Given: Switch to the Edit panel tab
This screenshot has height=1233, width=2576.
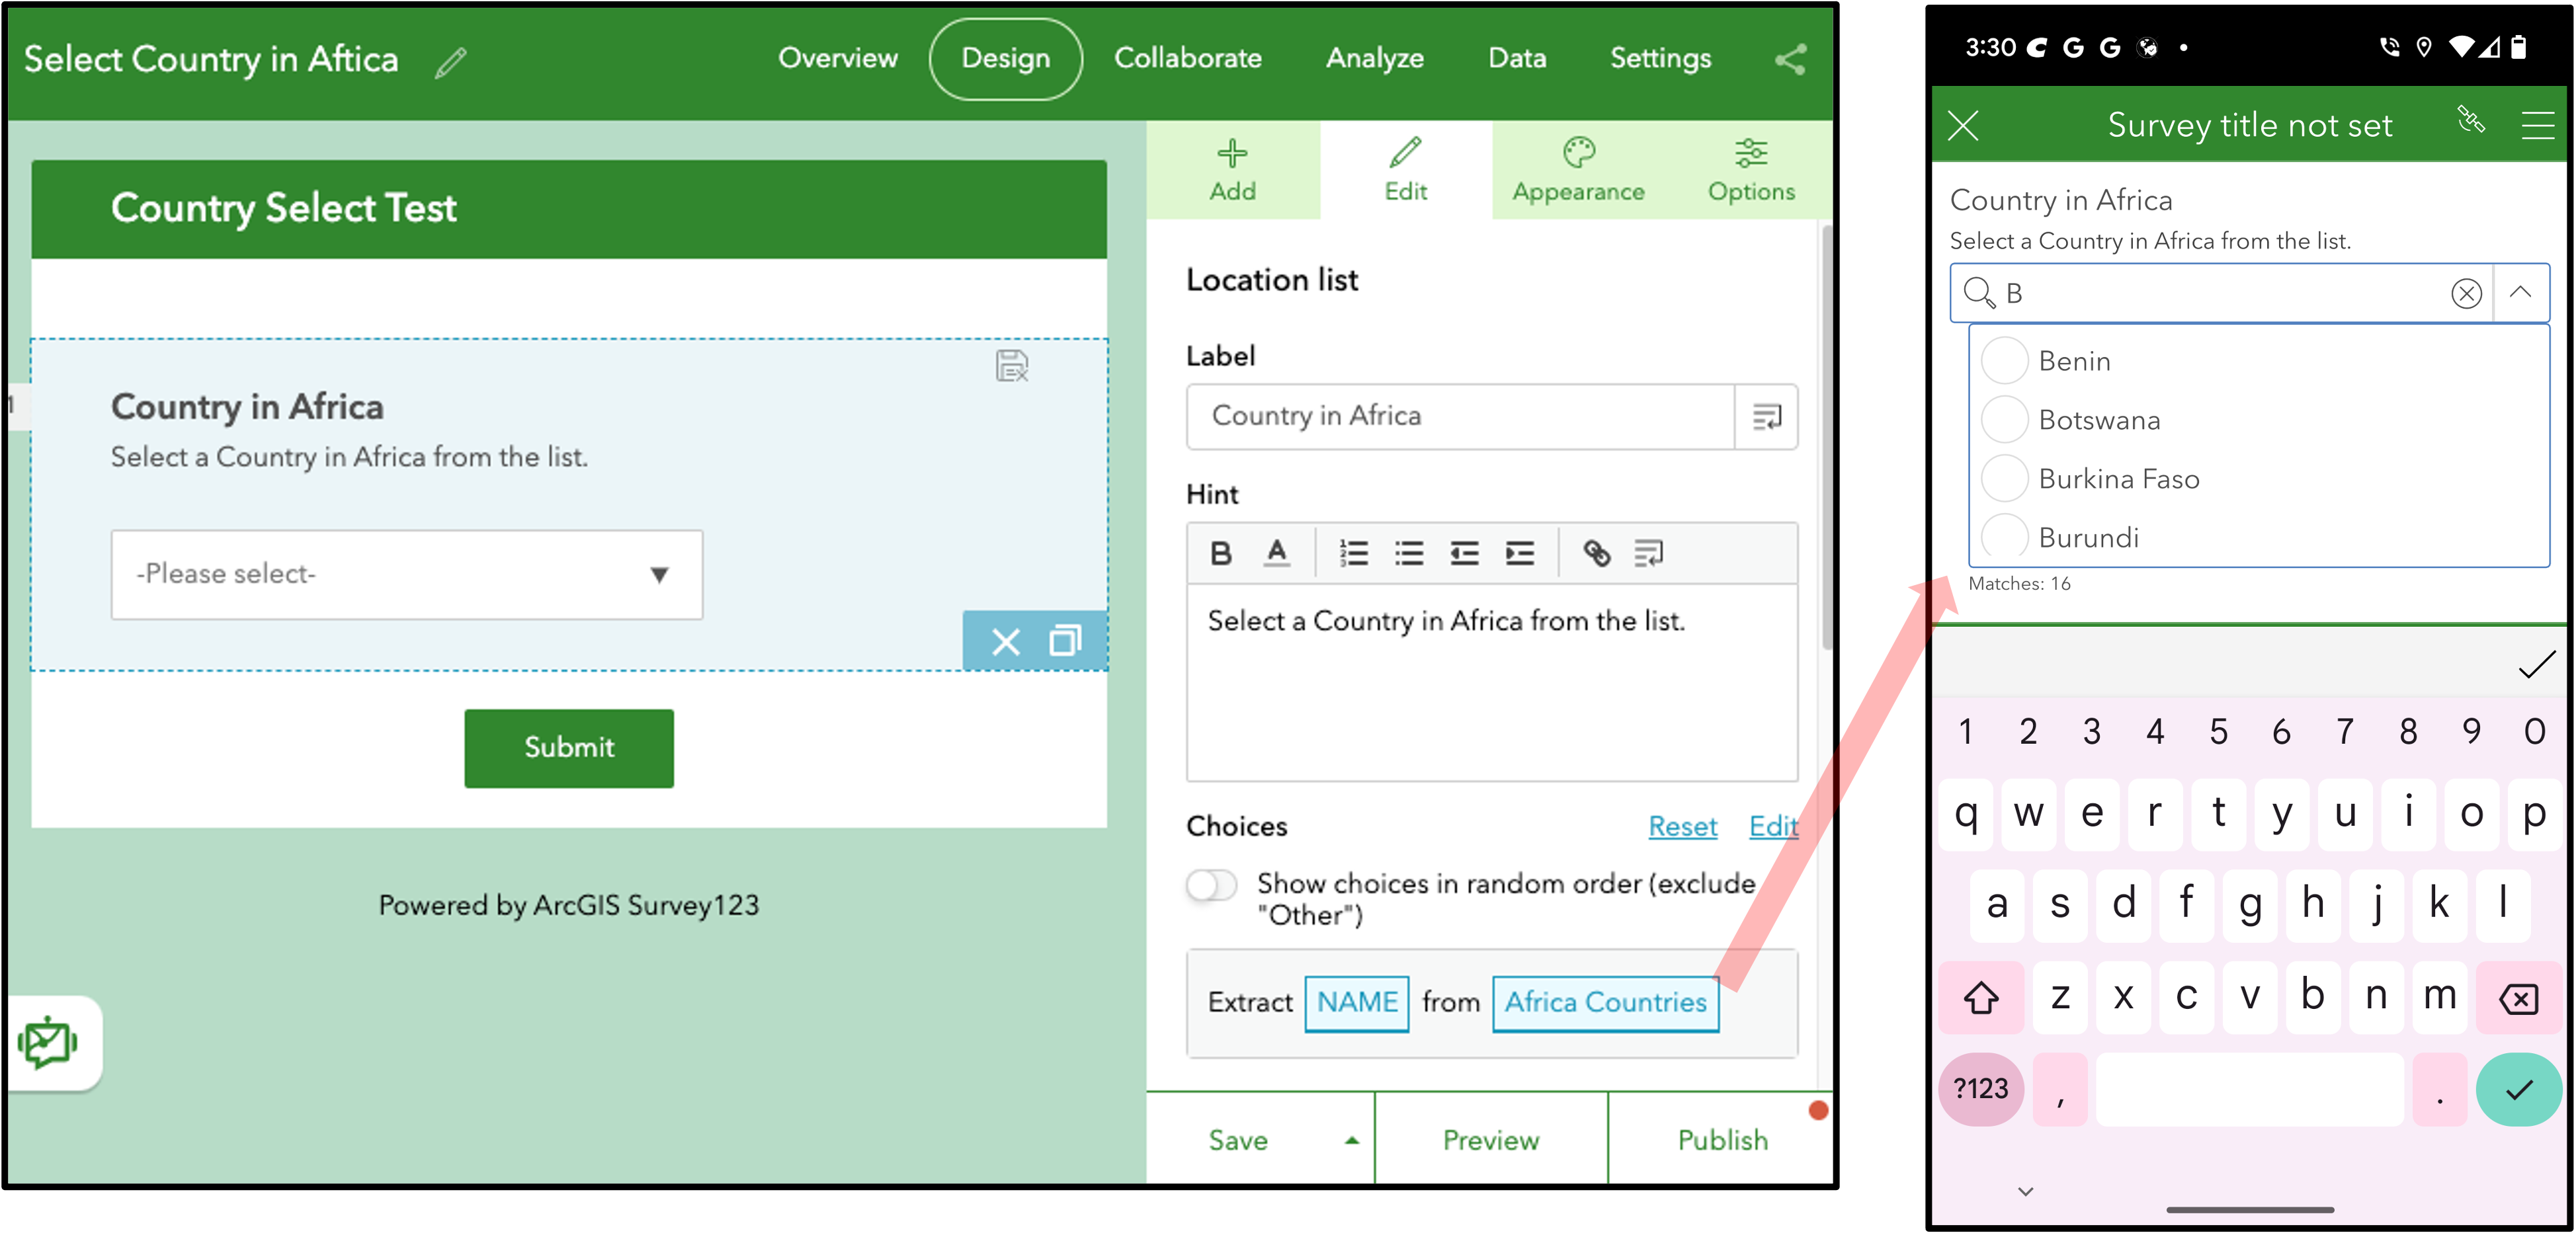Looking at the screenshot, I should pyautogui.click(x=1405, y=170).
